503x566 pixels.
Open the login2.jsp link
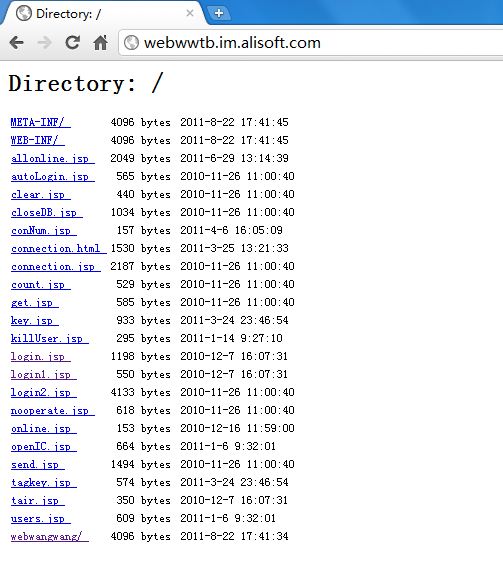(x=44, y=392)
